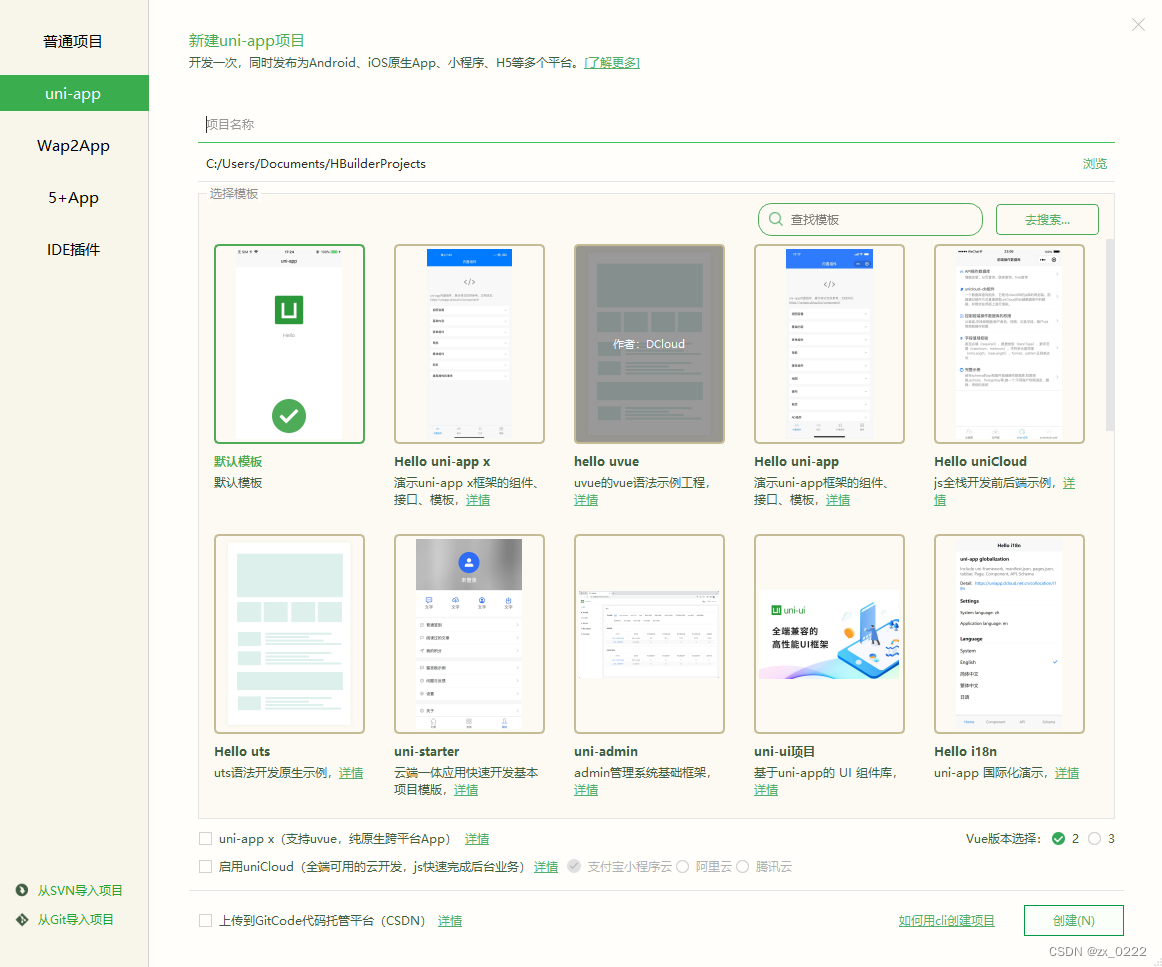This screenshot has width=1162, height=967.
Task: Click 浏览 to change project location
Action: click(1094, 162)
